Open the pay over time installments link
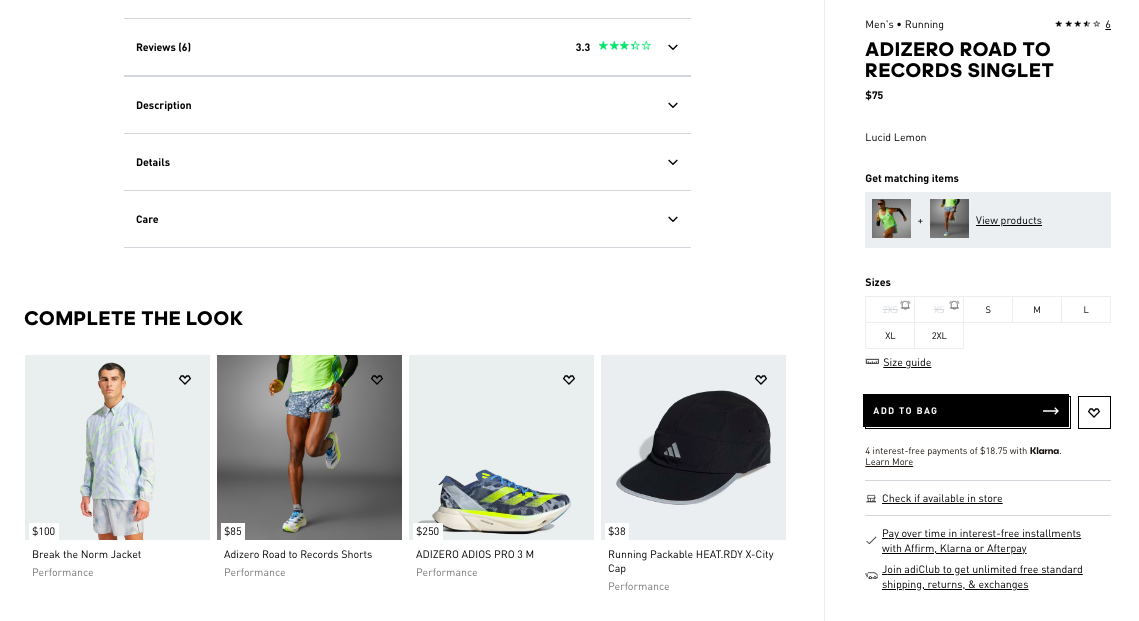Image resolution: width=1139 pixels, height=621 pixels. pos(981,541)
